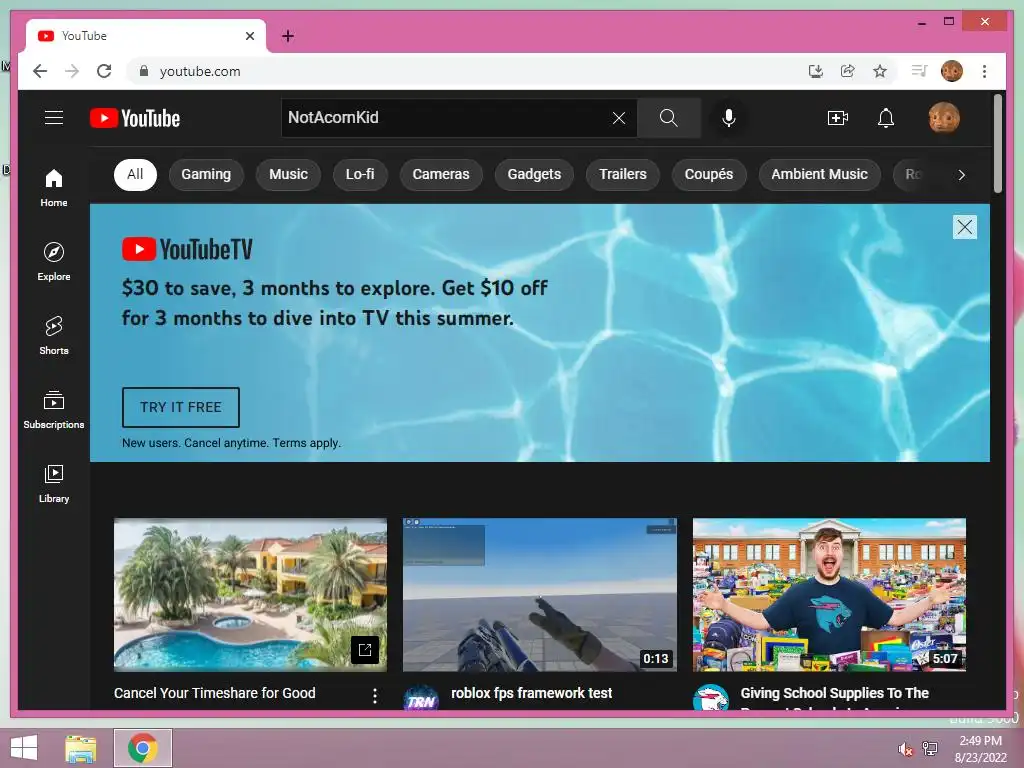Select the Gaming filter chip

[x=206, y=174]
